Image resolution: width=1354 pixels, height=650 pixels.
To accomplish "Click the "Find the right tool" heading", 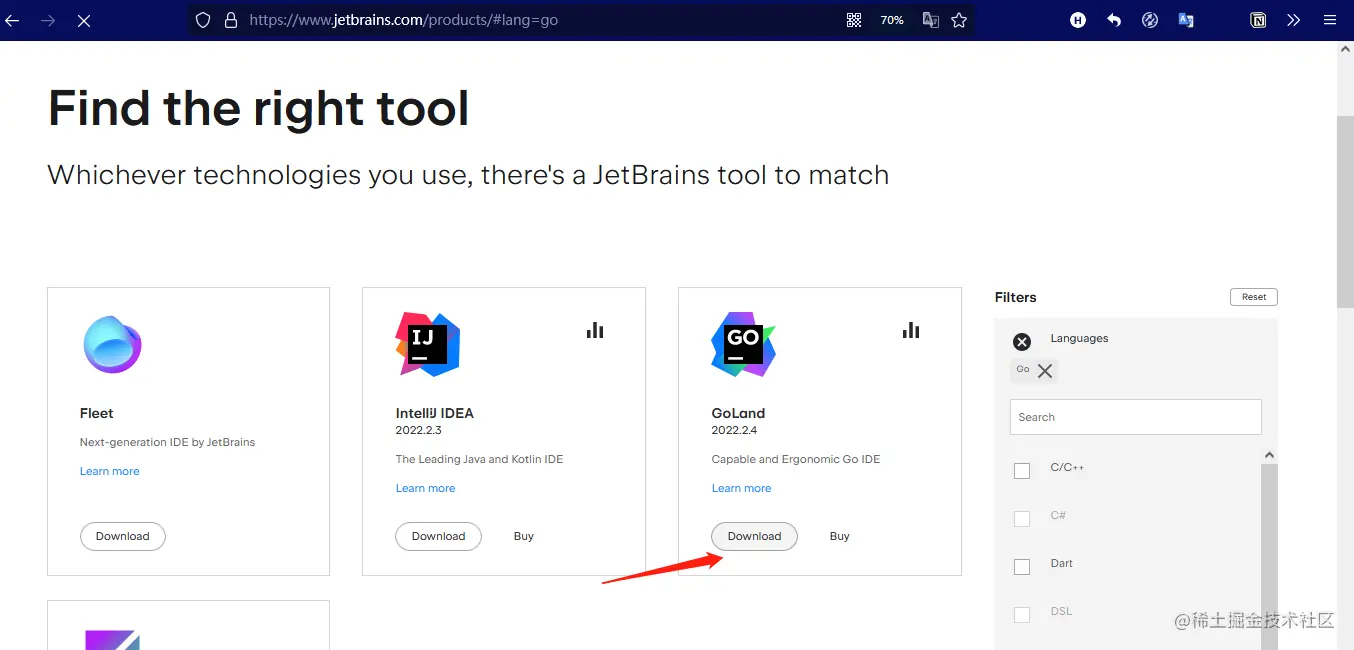I will 259,108.
